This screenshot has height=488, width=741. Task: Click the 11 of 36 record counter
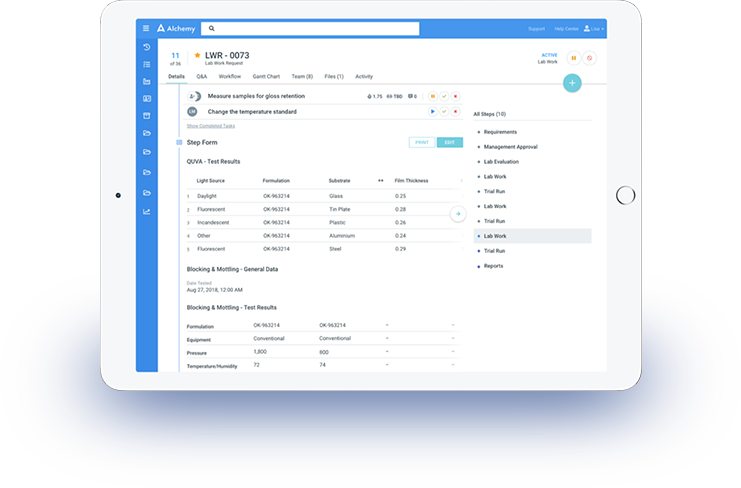pyautogui.click(x=175, y=59)
